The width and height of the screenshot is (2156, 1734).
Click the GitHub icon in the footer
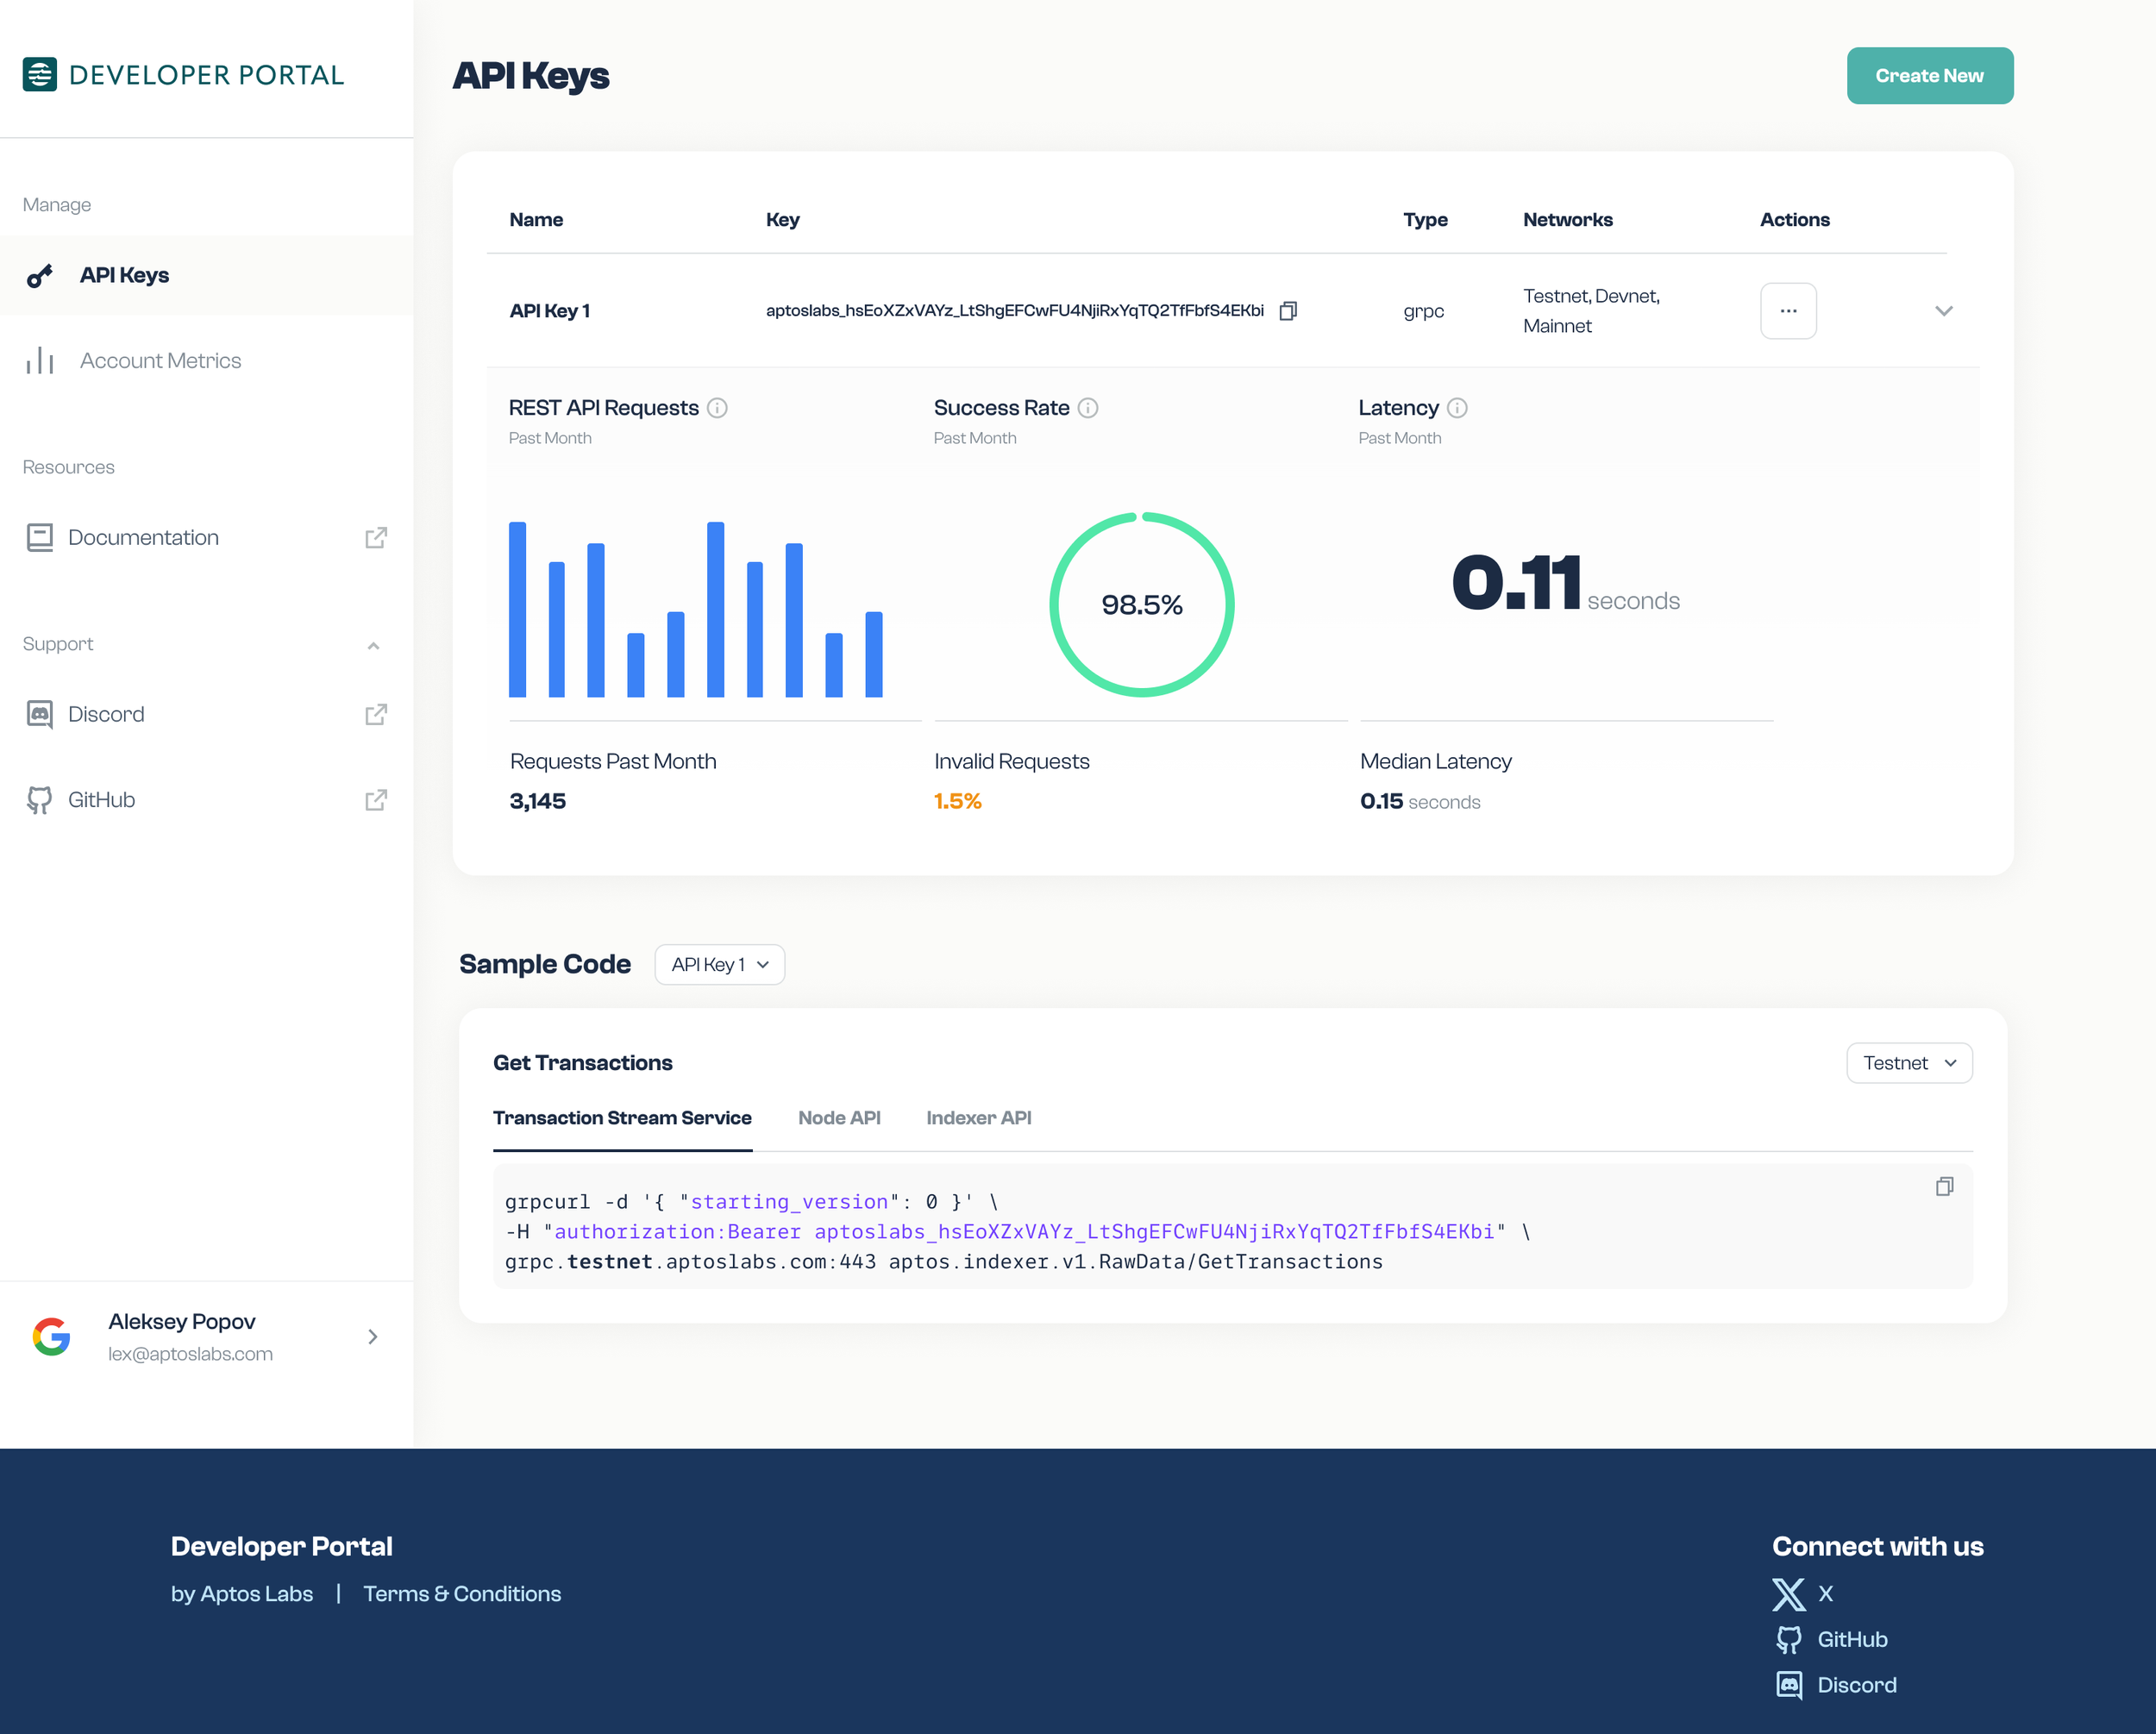point(1789,1639)
